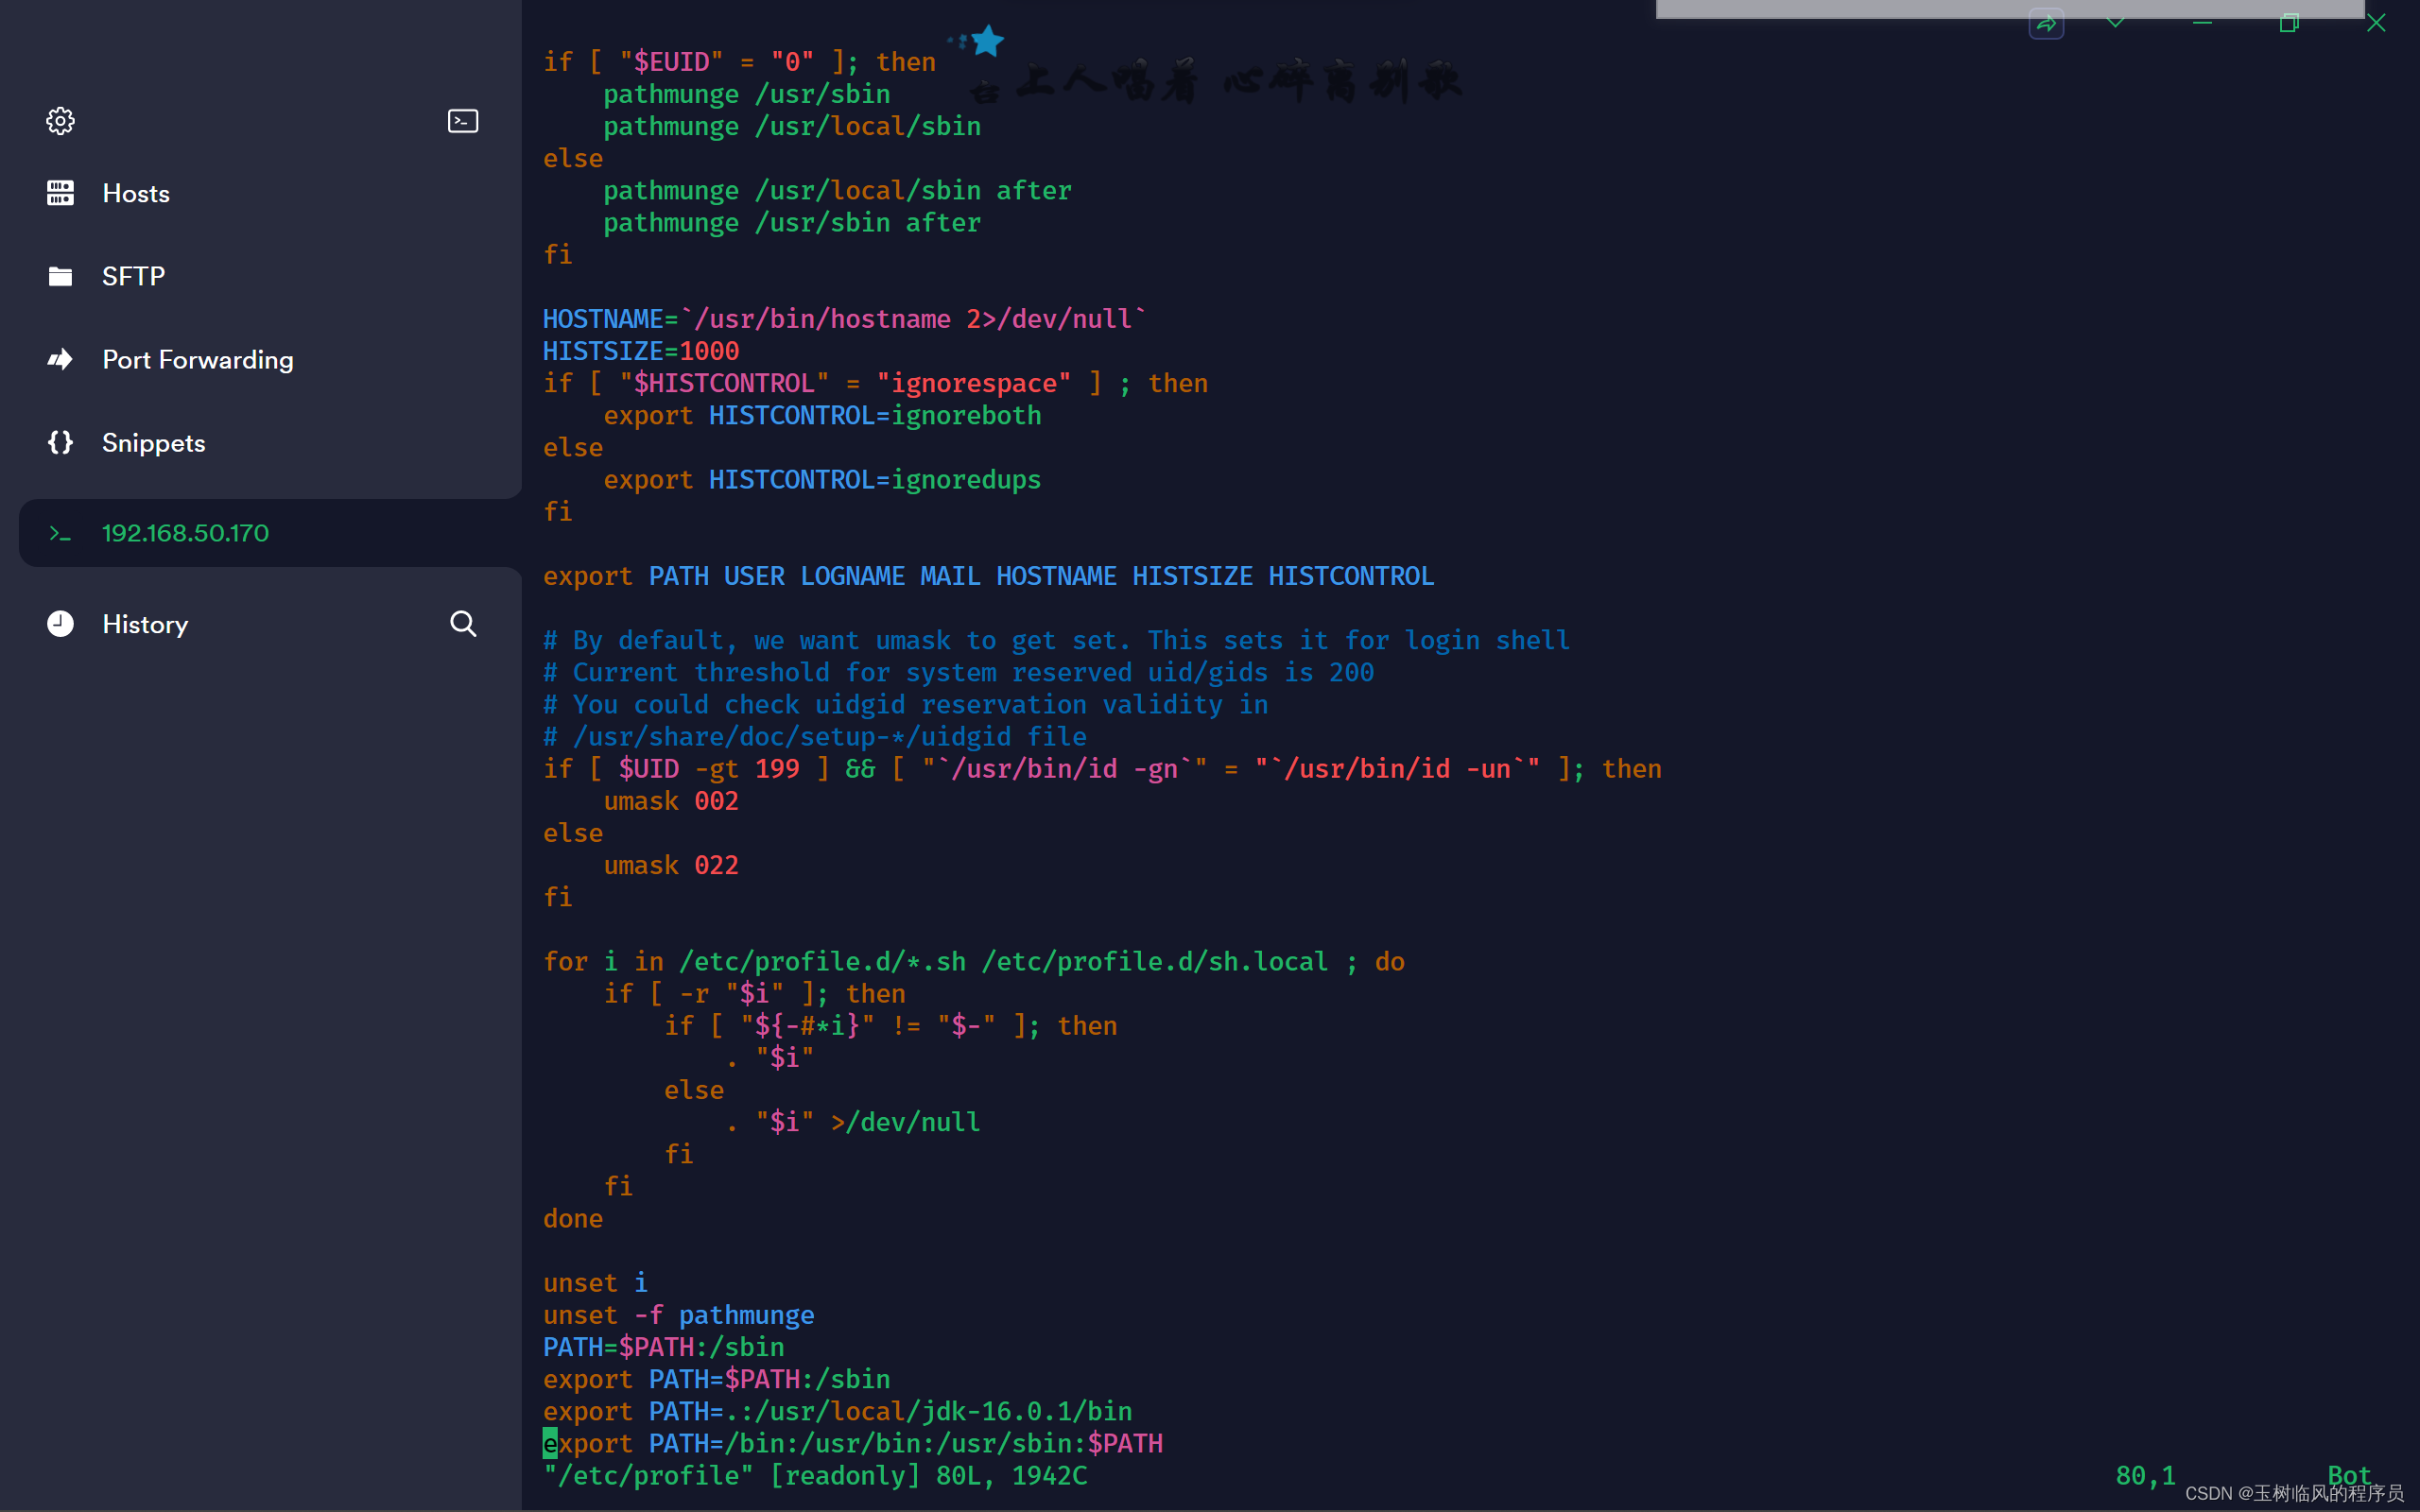
Task: Click the last export PATH line
Action: pyautogui.click(x=852, y=1443)
